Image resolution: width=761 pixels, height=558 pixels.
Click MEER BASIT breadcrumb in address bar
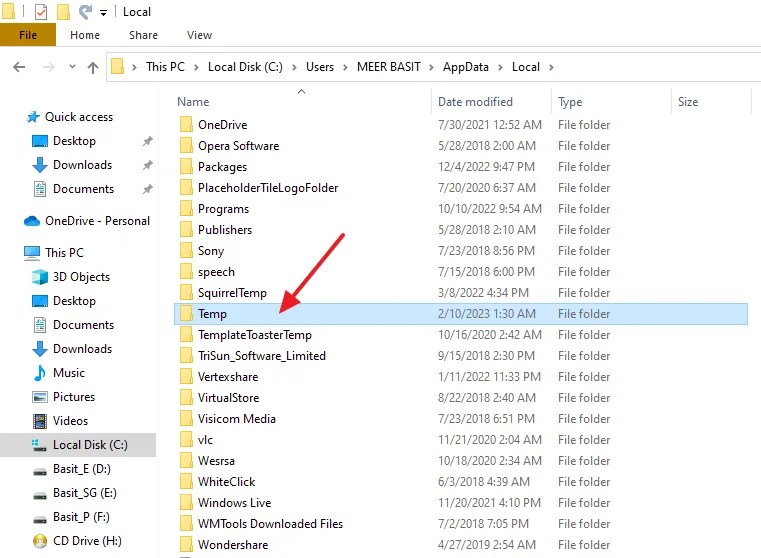tap(389, 67)
